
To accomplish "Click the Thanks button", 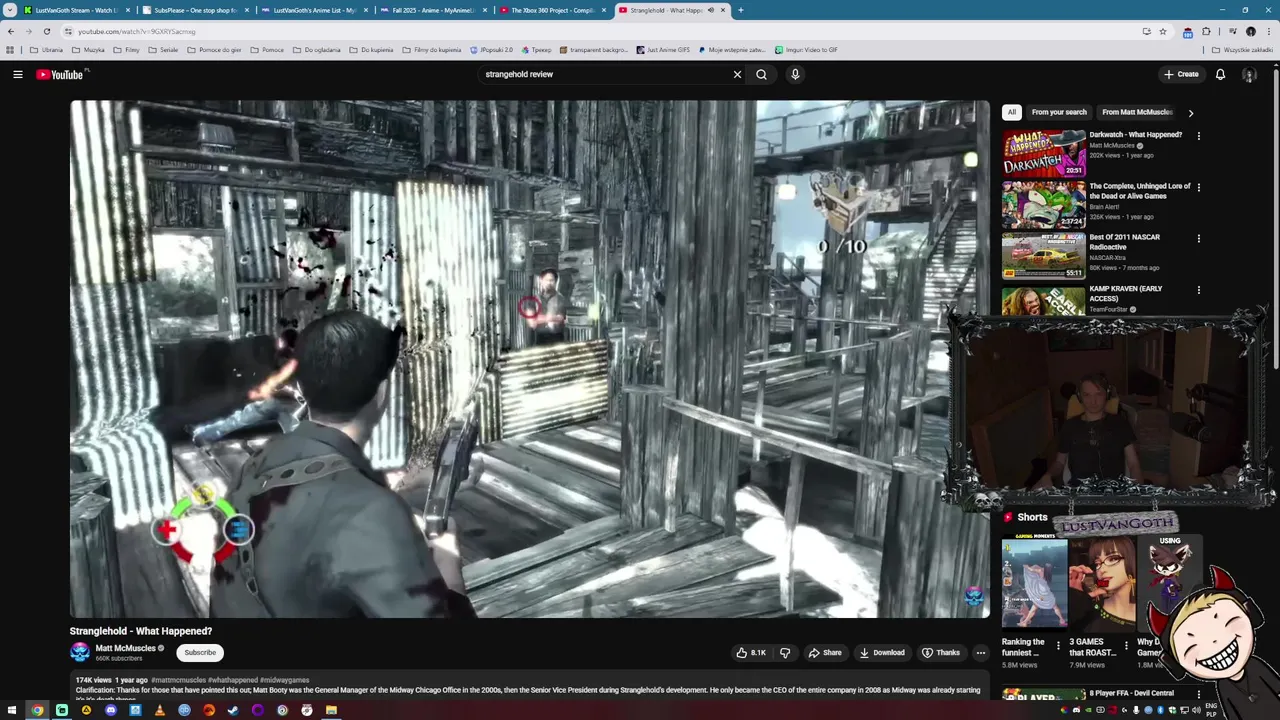I will (x=941, y=653).
